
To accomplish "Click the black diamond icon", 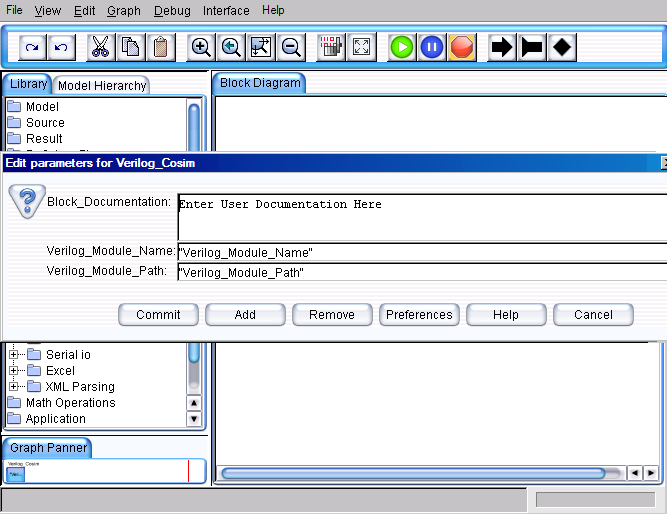I will [x=562, y=47].
